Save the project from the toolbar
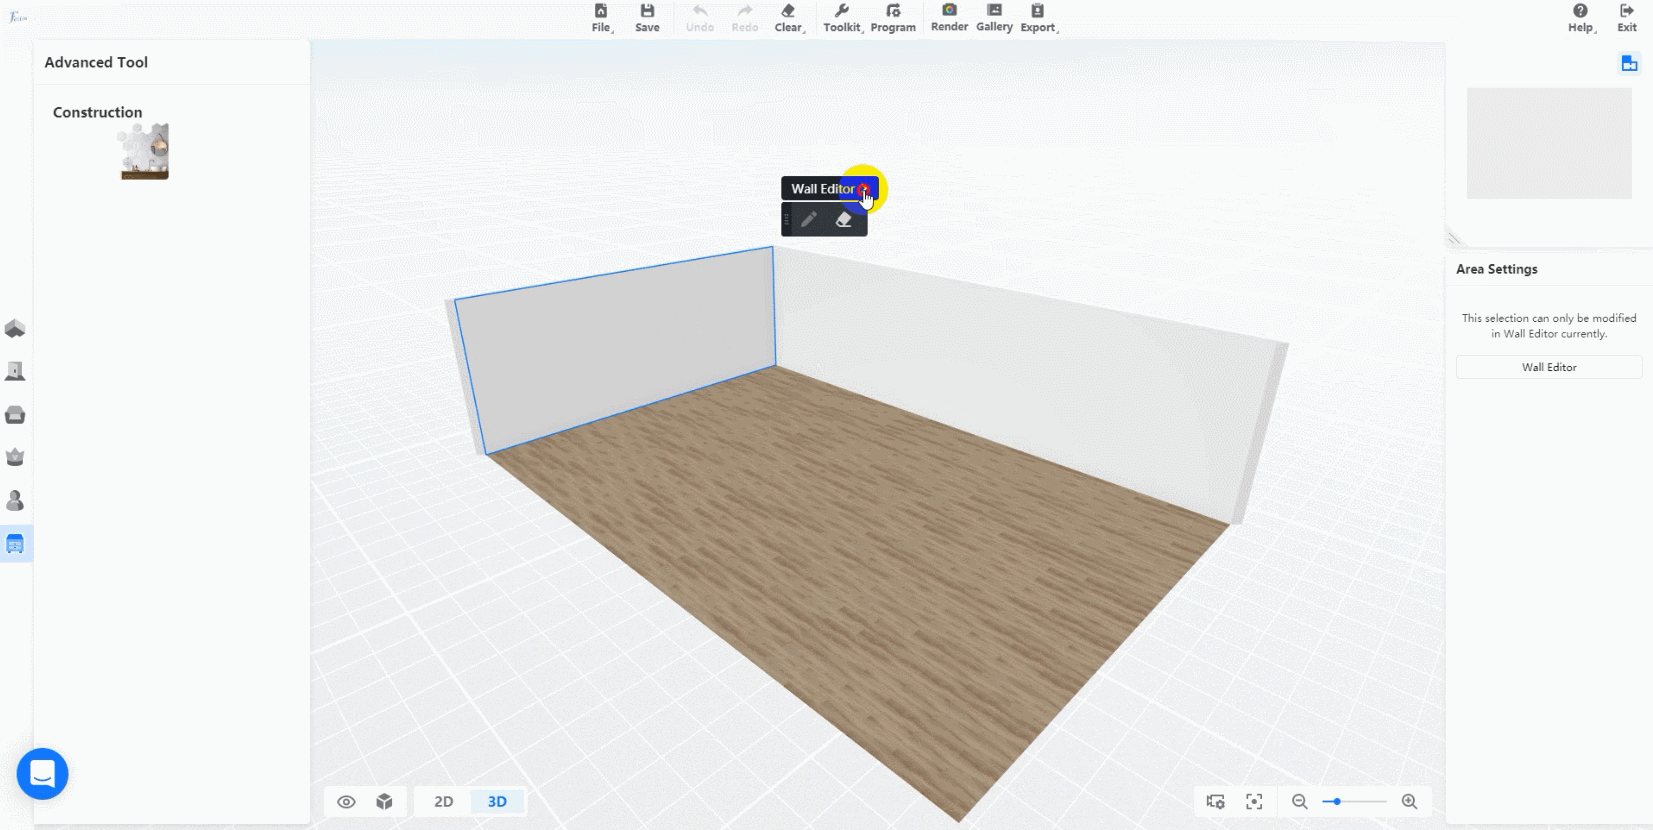This screenshot has width=1653, height=830. coord(647,18)
